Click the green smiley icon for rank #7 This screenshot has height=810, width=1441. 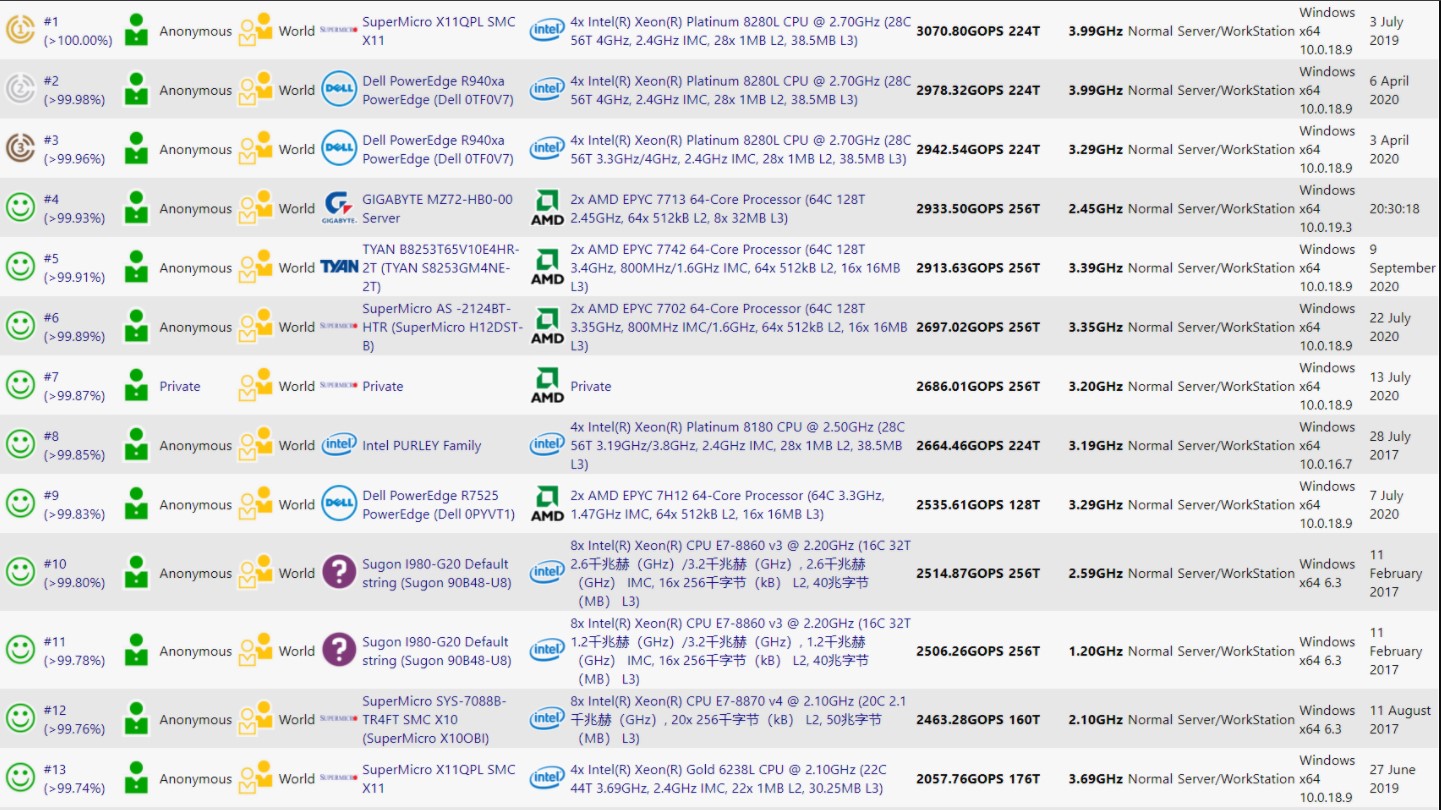coord(21,386)
